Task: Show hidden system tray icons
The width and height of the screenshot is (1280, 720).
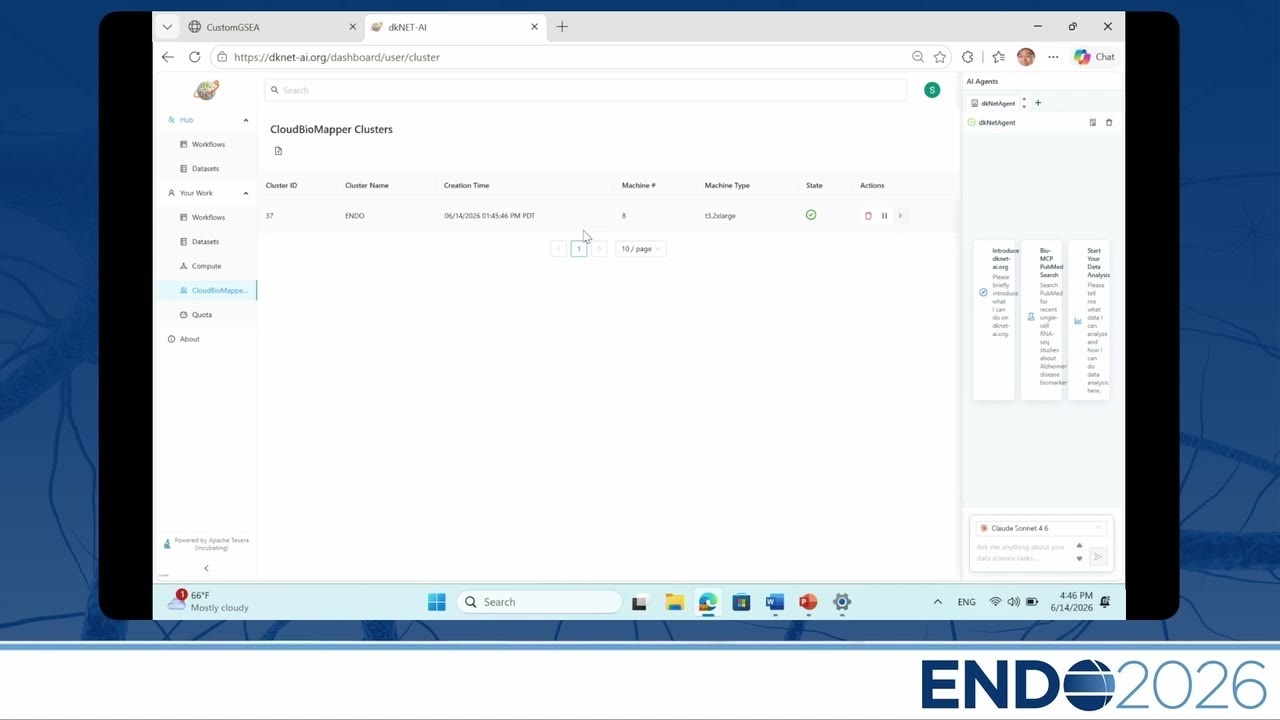Action: (937, 602)
